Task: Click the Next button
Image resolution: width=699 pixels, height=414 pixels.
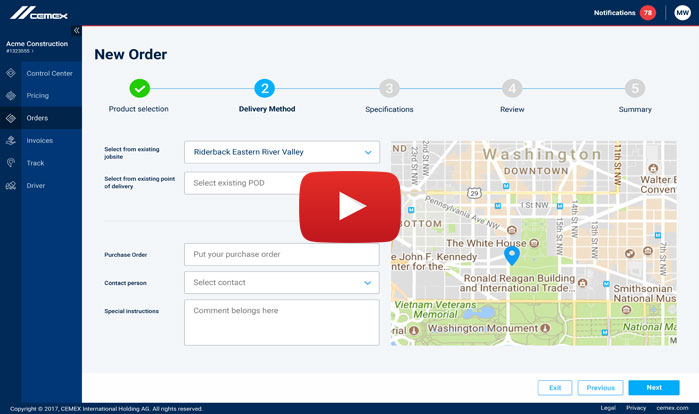Action: click(x=654, y=388)
